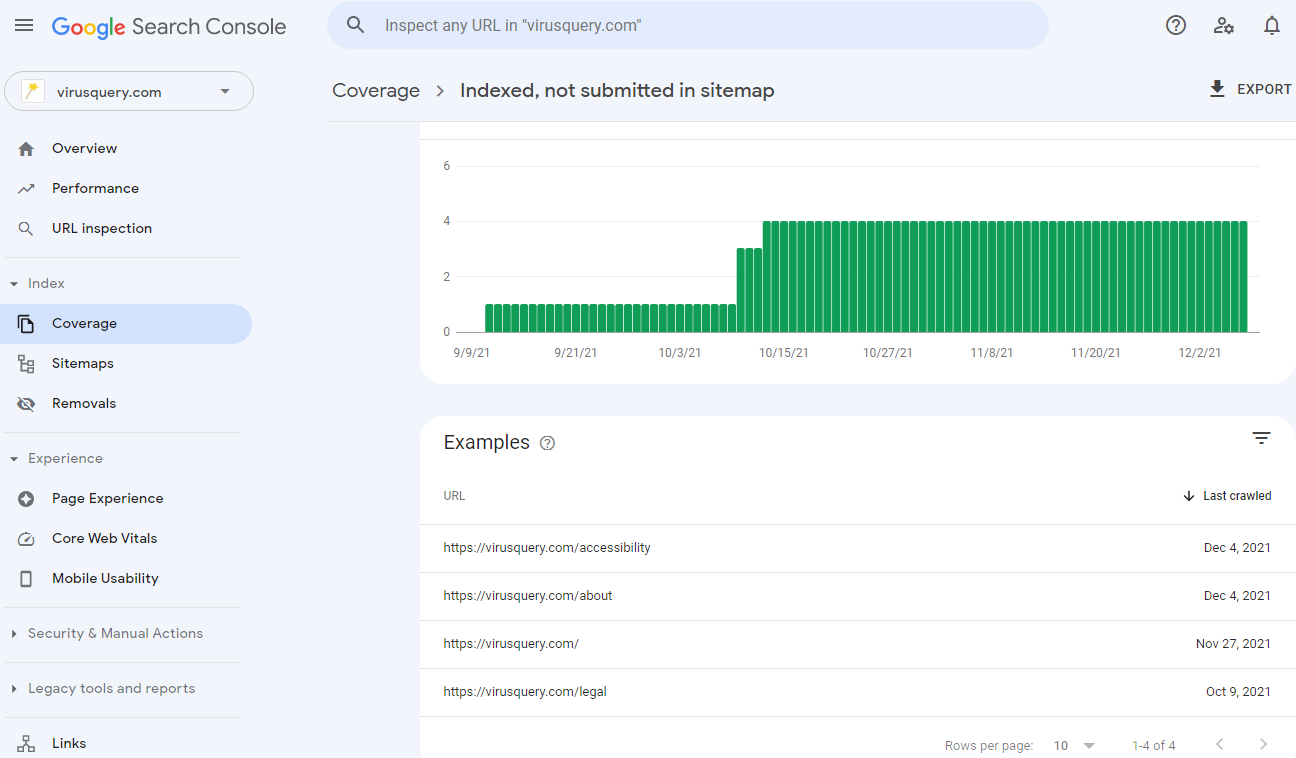The image size is (1296, 758).
Task: Go to previous page of examples
Action: tap(1219, 744)
